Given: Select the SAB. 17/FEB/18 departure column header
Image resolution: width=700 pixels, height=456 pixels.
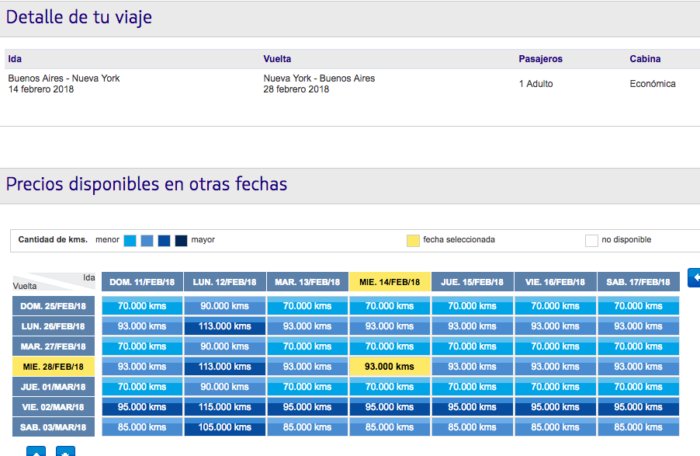Looking at the screenshot, I should 638,283.
